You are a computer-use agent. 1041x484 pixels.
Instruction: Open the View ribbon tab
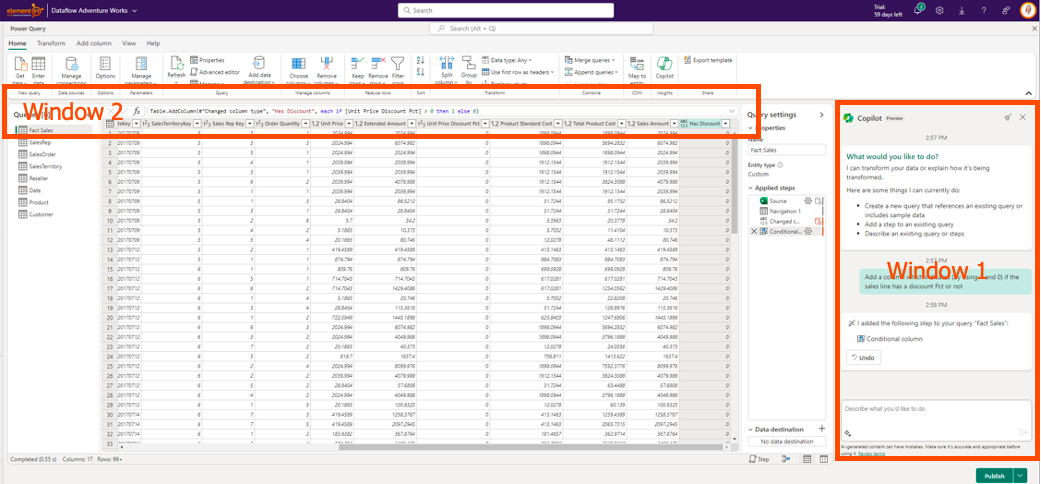point(129,43)
